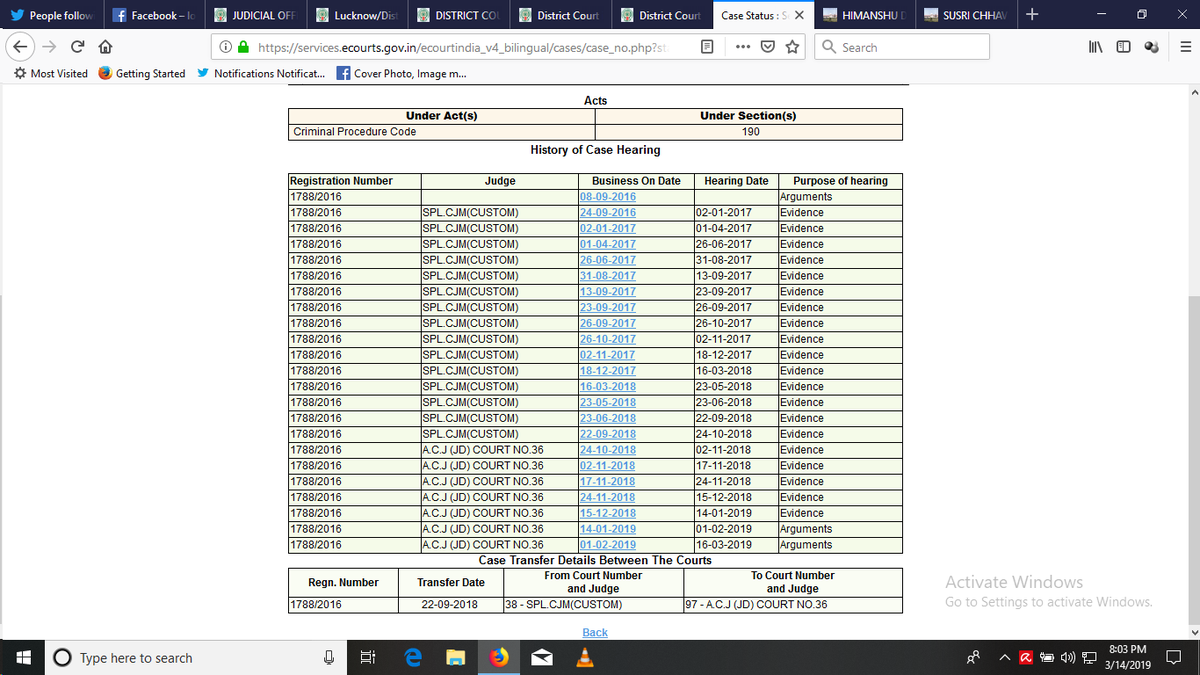Open the Windows Start menu
Viewport: 1200px width, 675px height.
click(24, 658)
